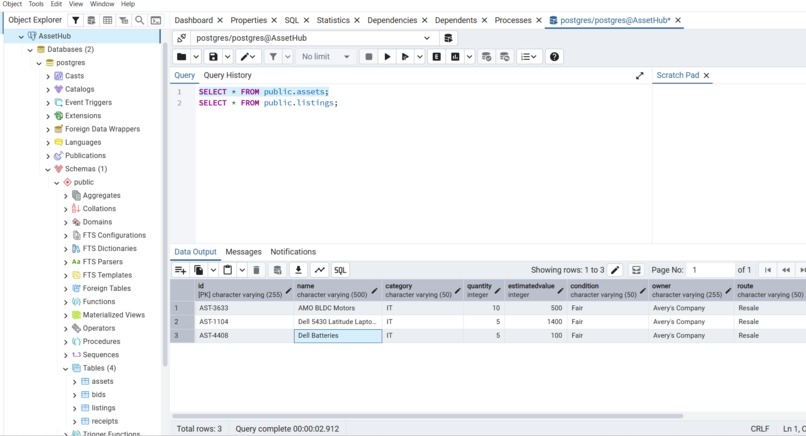The height and width of the screenshot is (436, 806).
Task: Open the Notifications tab
Action: click(x=293, y=252)
